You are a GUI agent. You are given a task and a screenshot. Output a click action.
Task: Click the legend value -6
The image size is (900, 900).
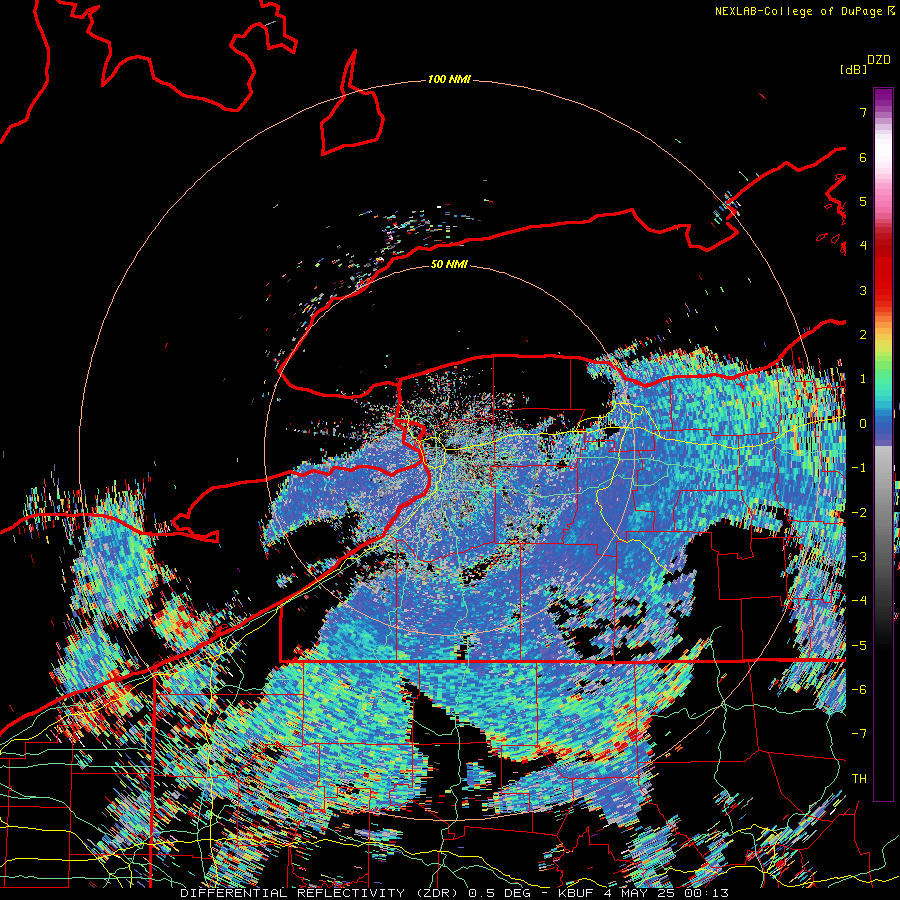pos(859,690)
